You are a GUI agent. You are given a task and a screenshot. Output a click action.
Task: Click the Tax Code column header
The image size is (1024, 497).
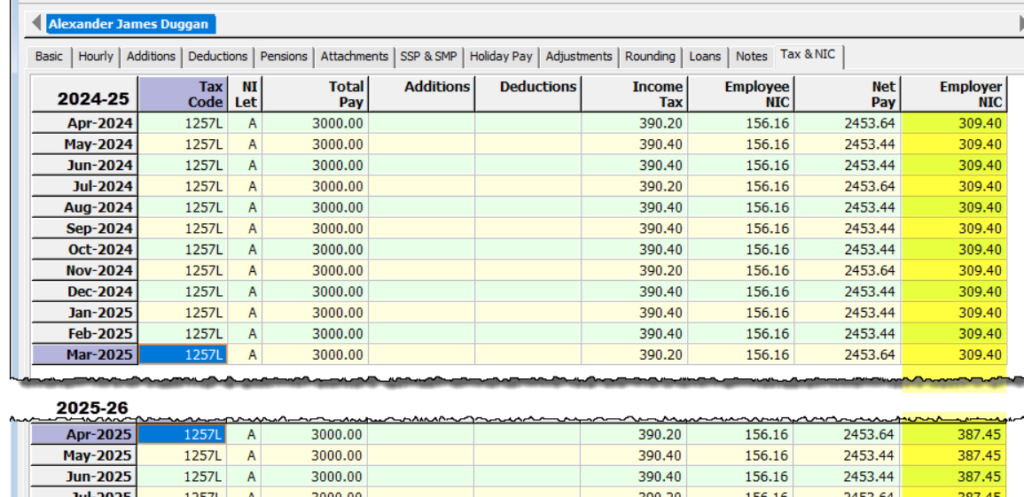[183, 95]
